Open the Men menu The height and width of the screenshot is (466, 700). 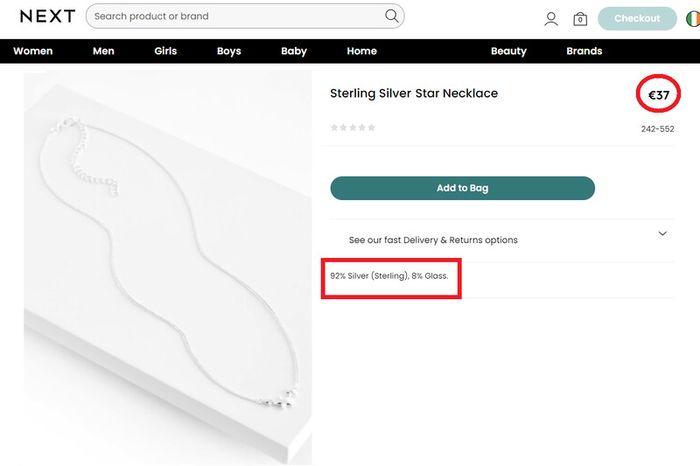coord(104,51)
